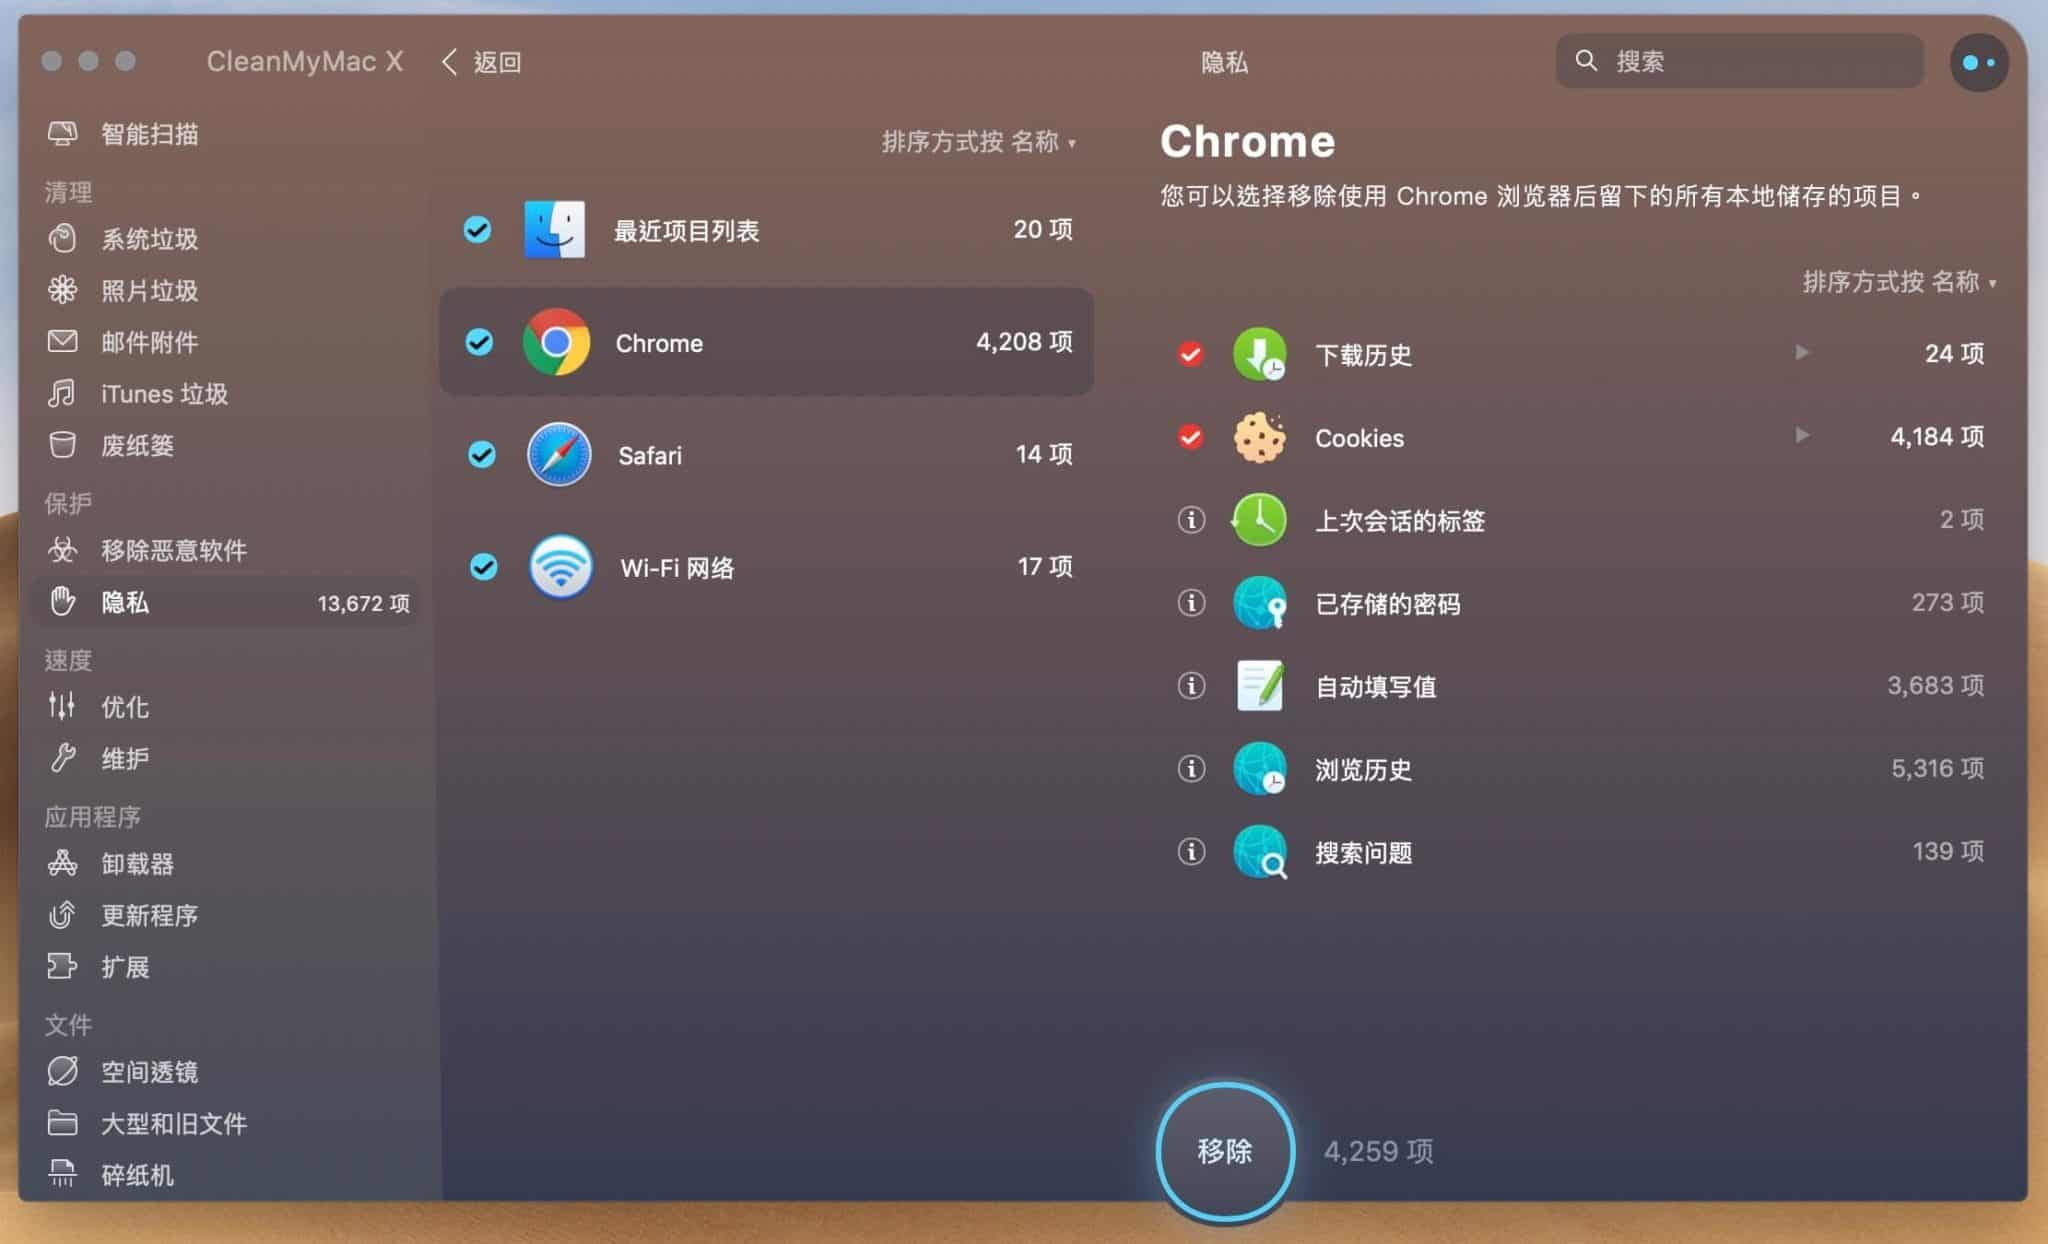The width and height of the screenshot is (2048, 1244).
Task: Click the 搜索问题 globe magnifier icon
Action: 1260,851
